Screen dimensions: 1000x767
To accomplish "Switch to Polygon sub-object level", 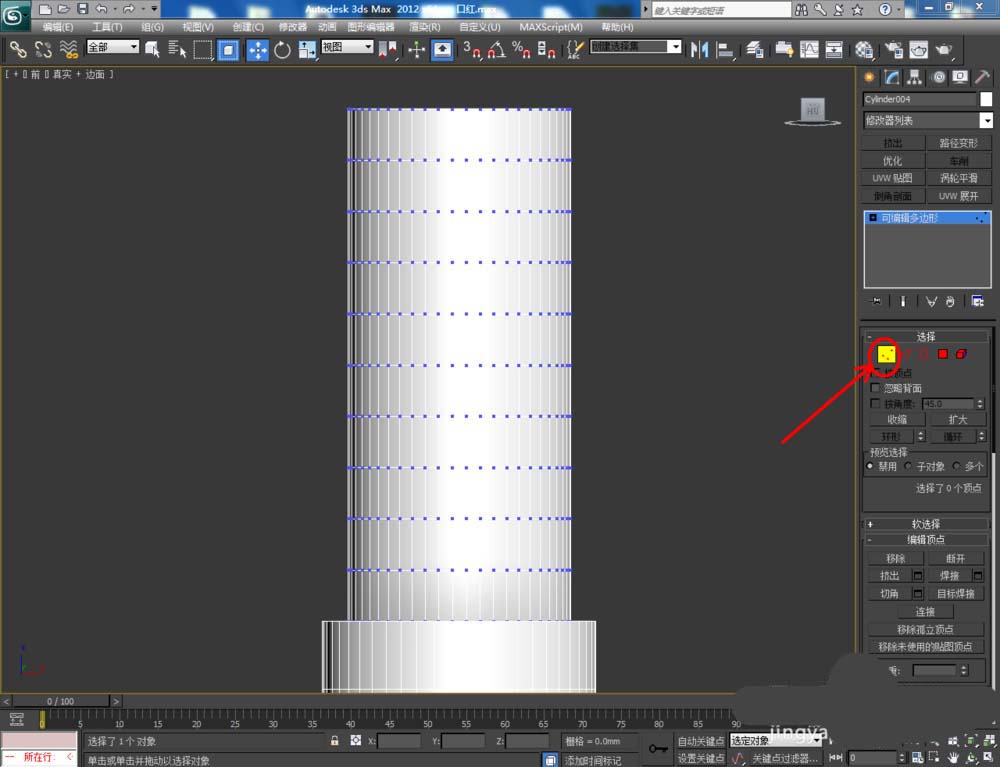I will 942,354.
